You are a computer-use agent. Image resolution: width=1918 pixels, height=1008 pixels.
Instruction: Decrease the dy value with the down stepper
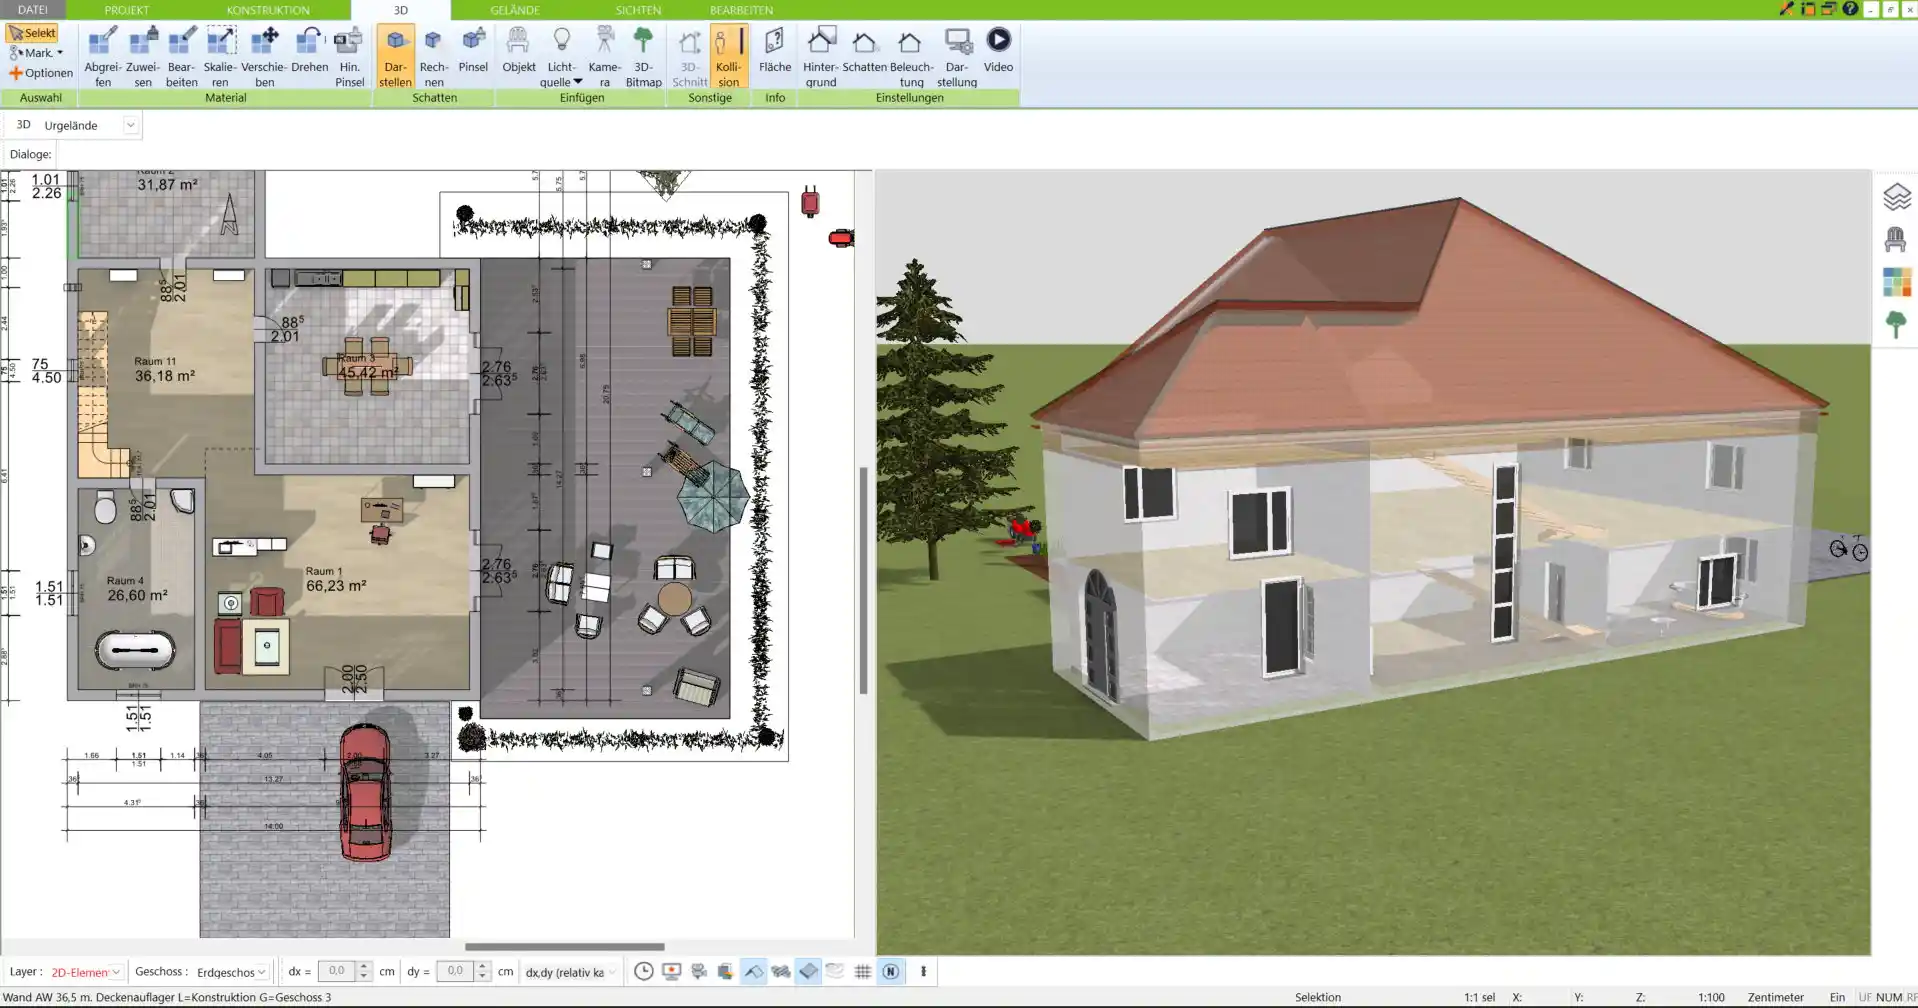pos(482,977)
